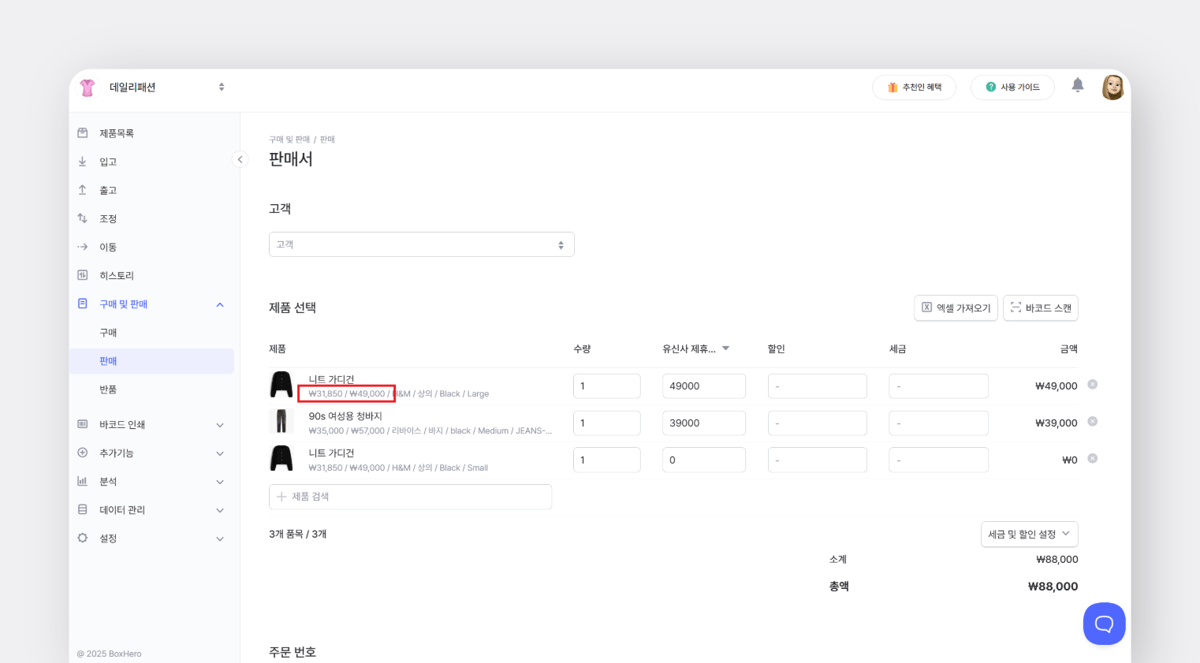This screenshot has width=1200, height=663.
Task: Open the 이동 page from sidebar
Action: coord(105,246)
